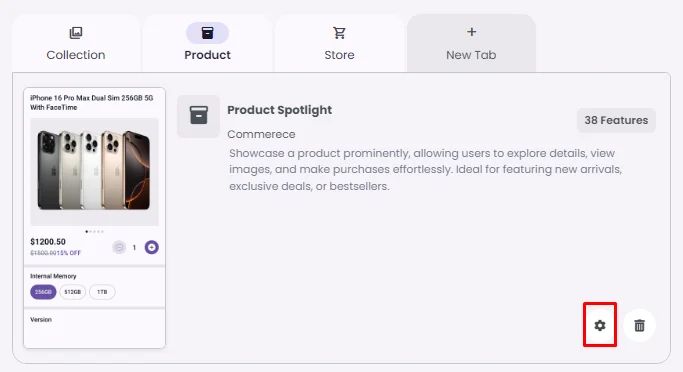
Task: Select the 1TB memory option
Action: 102,292
